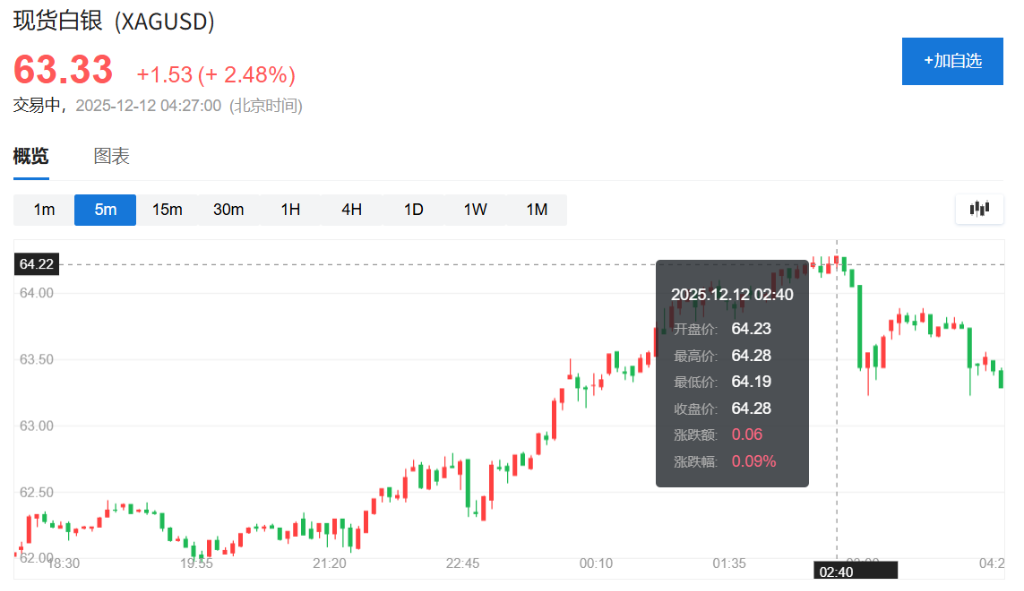The height and width of the screenshot is (591, 1024).
Task: Switch chart to 15m interval
Action: (167, 209)
